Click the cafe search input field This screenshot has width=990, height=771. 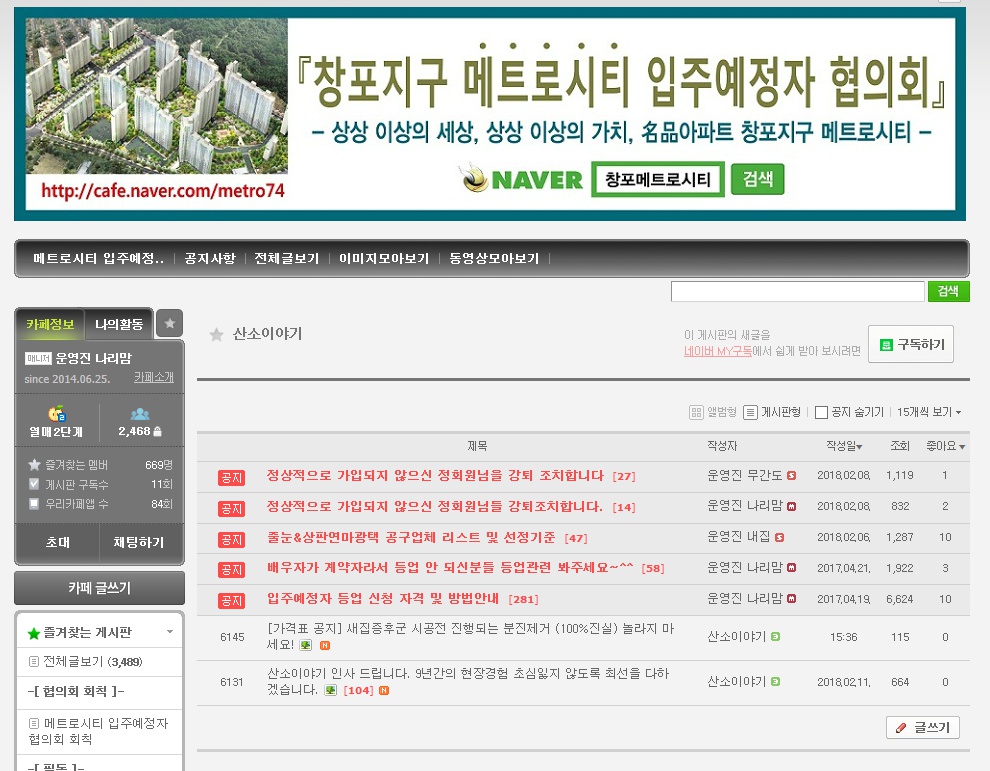[797, 292]
